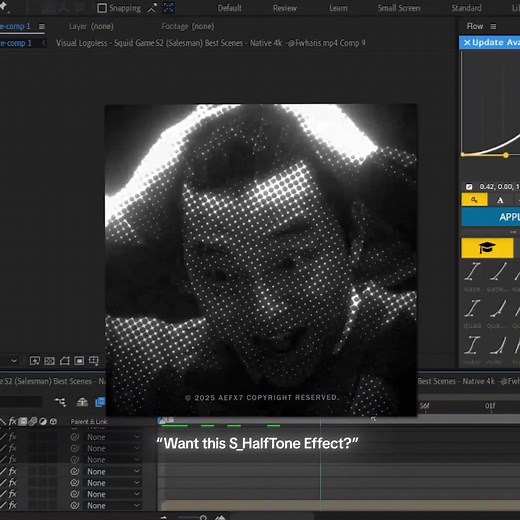Image resolution: width=520 pixels, height=520 pixels.
Task: Open the Flow panel hamburger menu
Action: [x=493, y=26]
